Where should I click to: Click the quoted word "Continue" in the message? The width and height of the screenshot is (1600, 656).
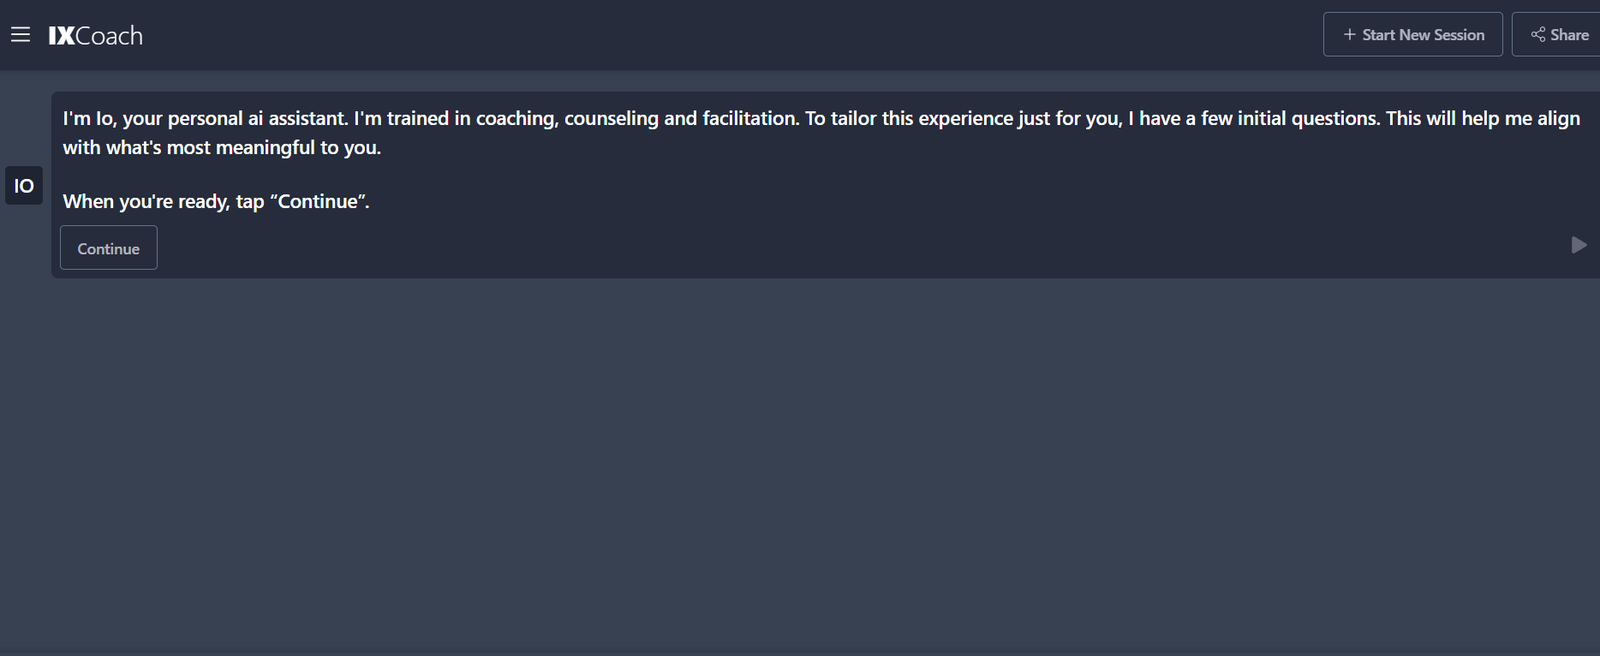317,201
